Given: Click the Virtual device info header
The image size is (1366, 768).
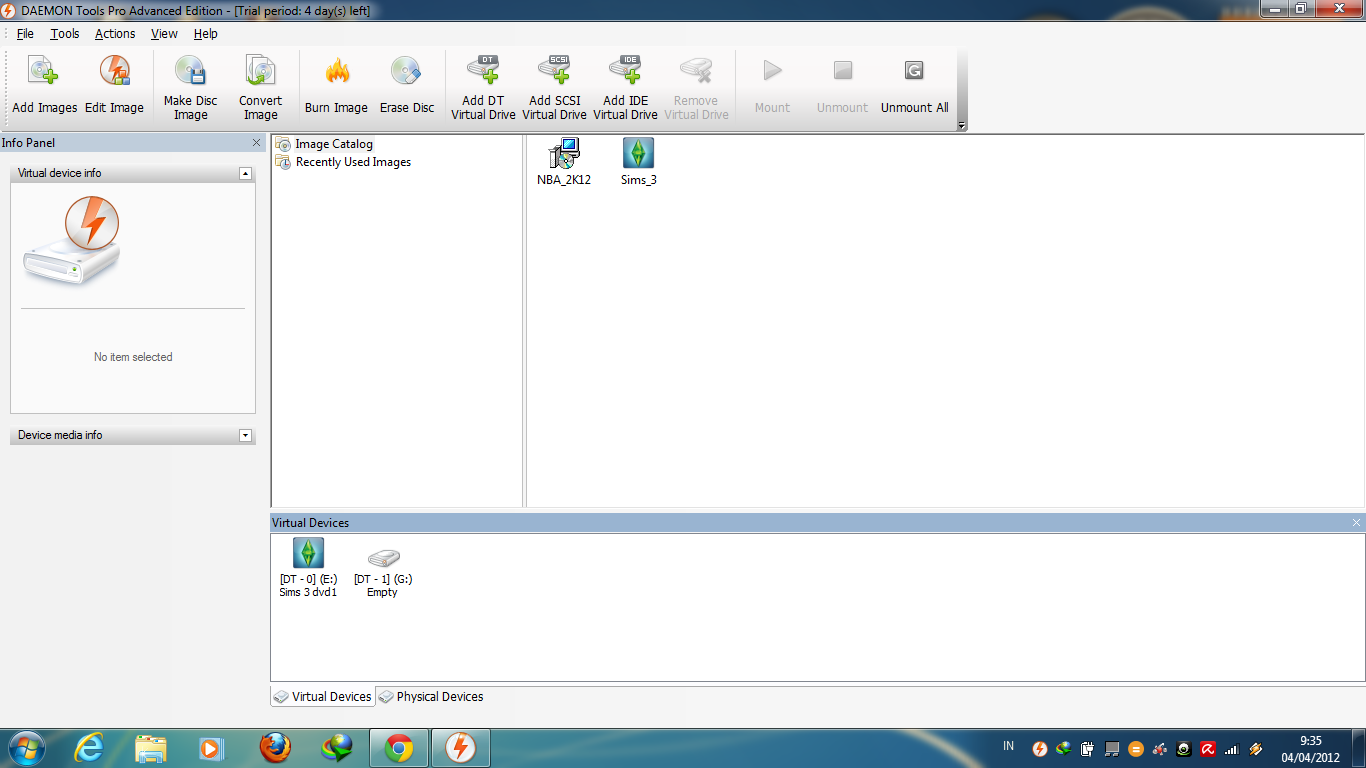Looking at the screenshot, I should coord(133,173).
